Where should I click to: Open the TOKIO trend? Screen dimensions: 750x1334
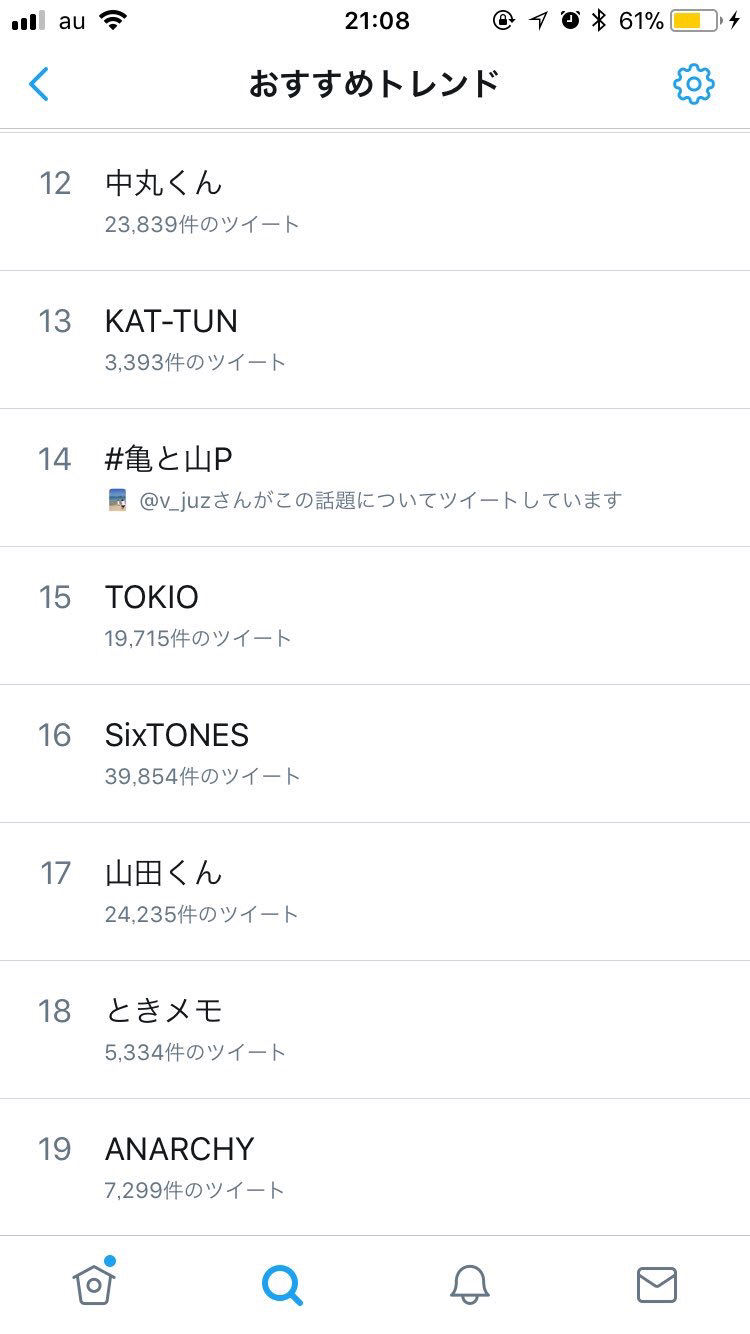pos(152,597)
